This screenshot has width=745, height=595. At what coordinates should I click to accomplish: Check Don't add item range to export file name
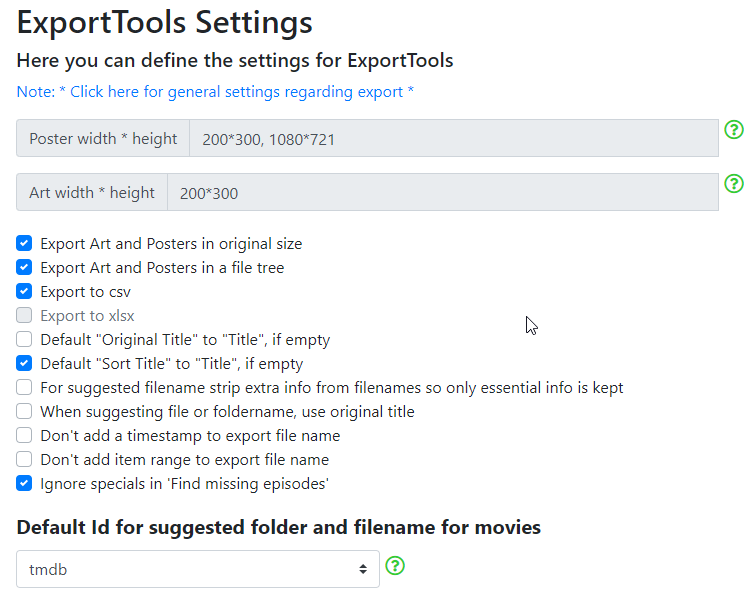click(x=24, y=459)
